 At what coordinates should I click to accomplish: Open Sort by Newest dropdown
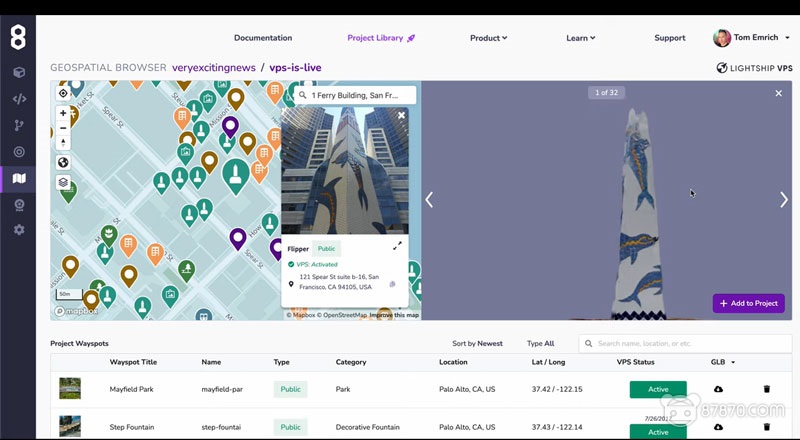[477, 343]
